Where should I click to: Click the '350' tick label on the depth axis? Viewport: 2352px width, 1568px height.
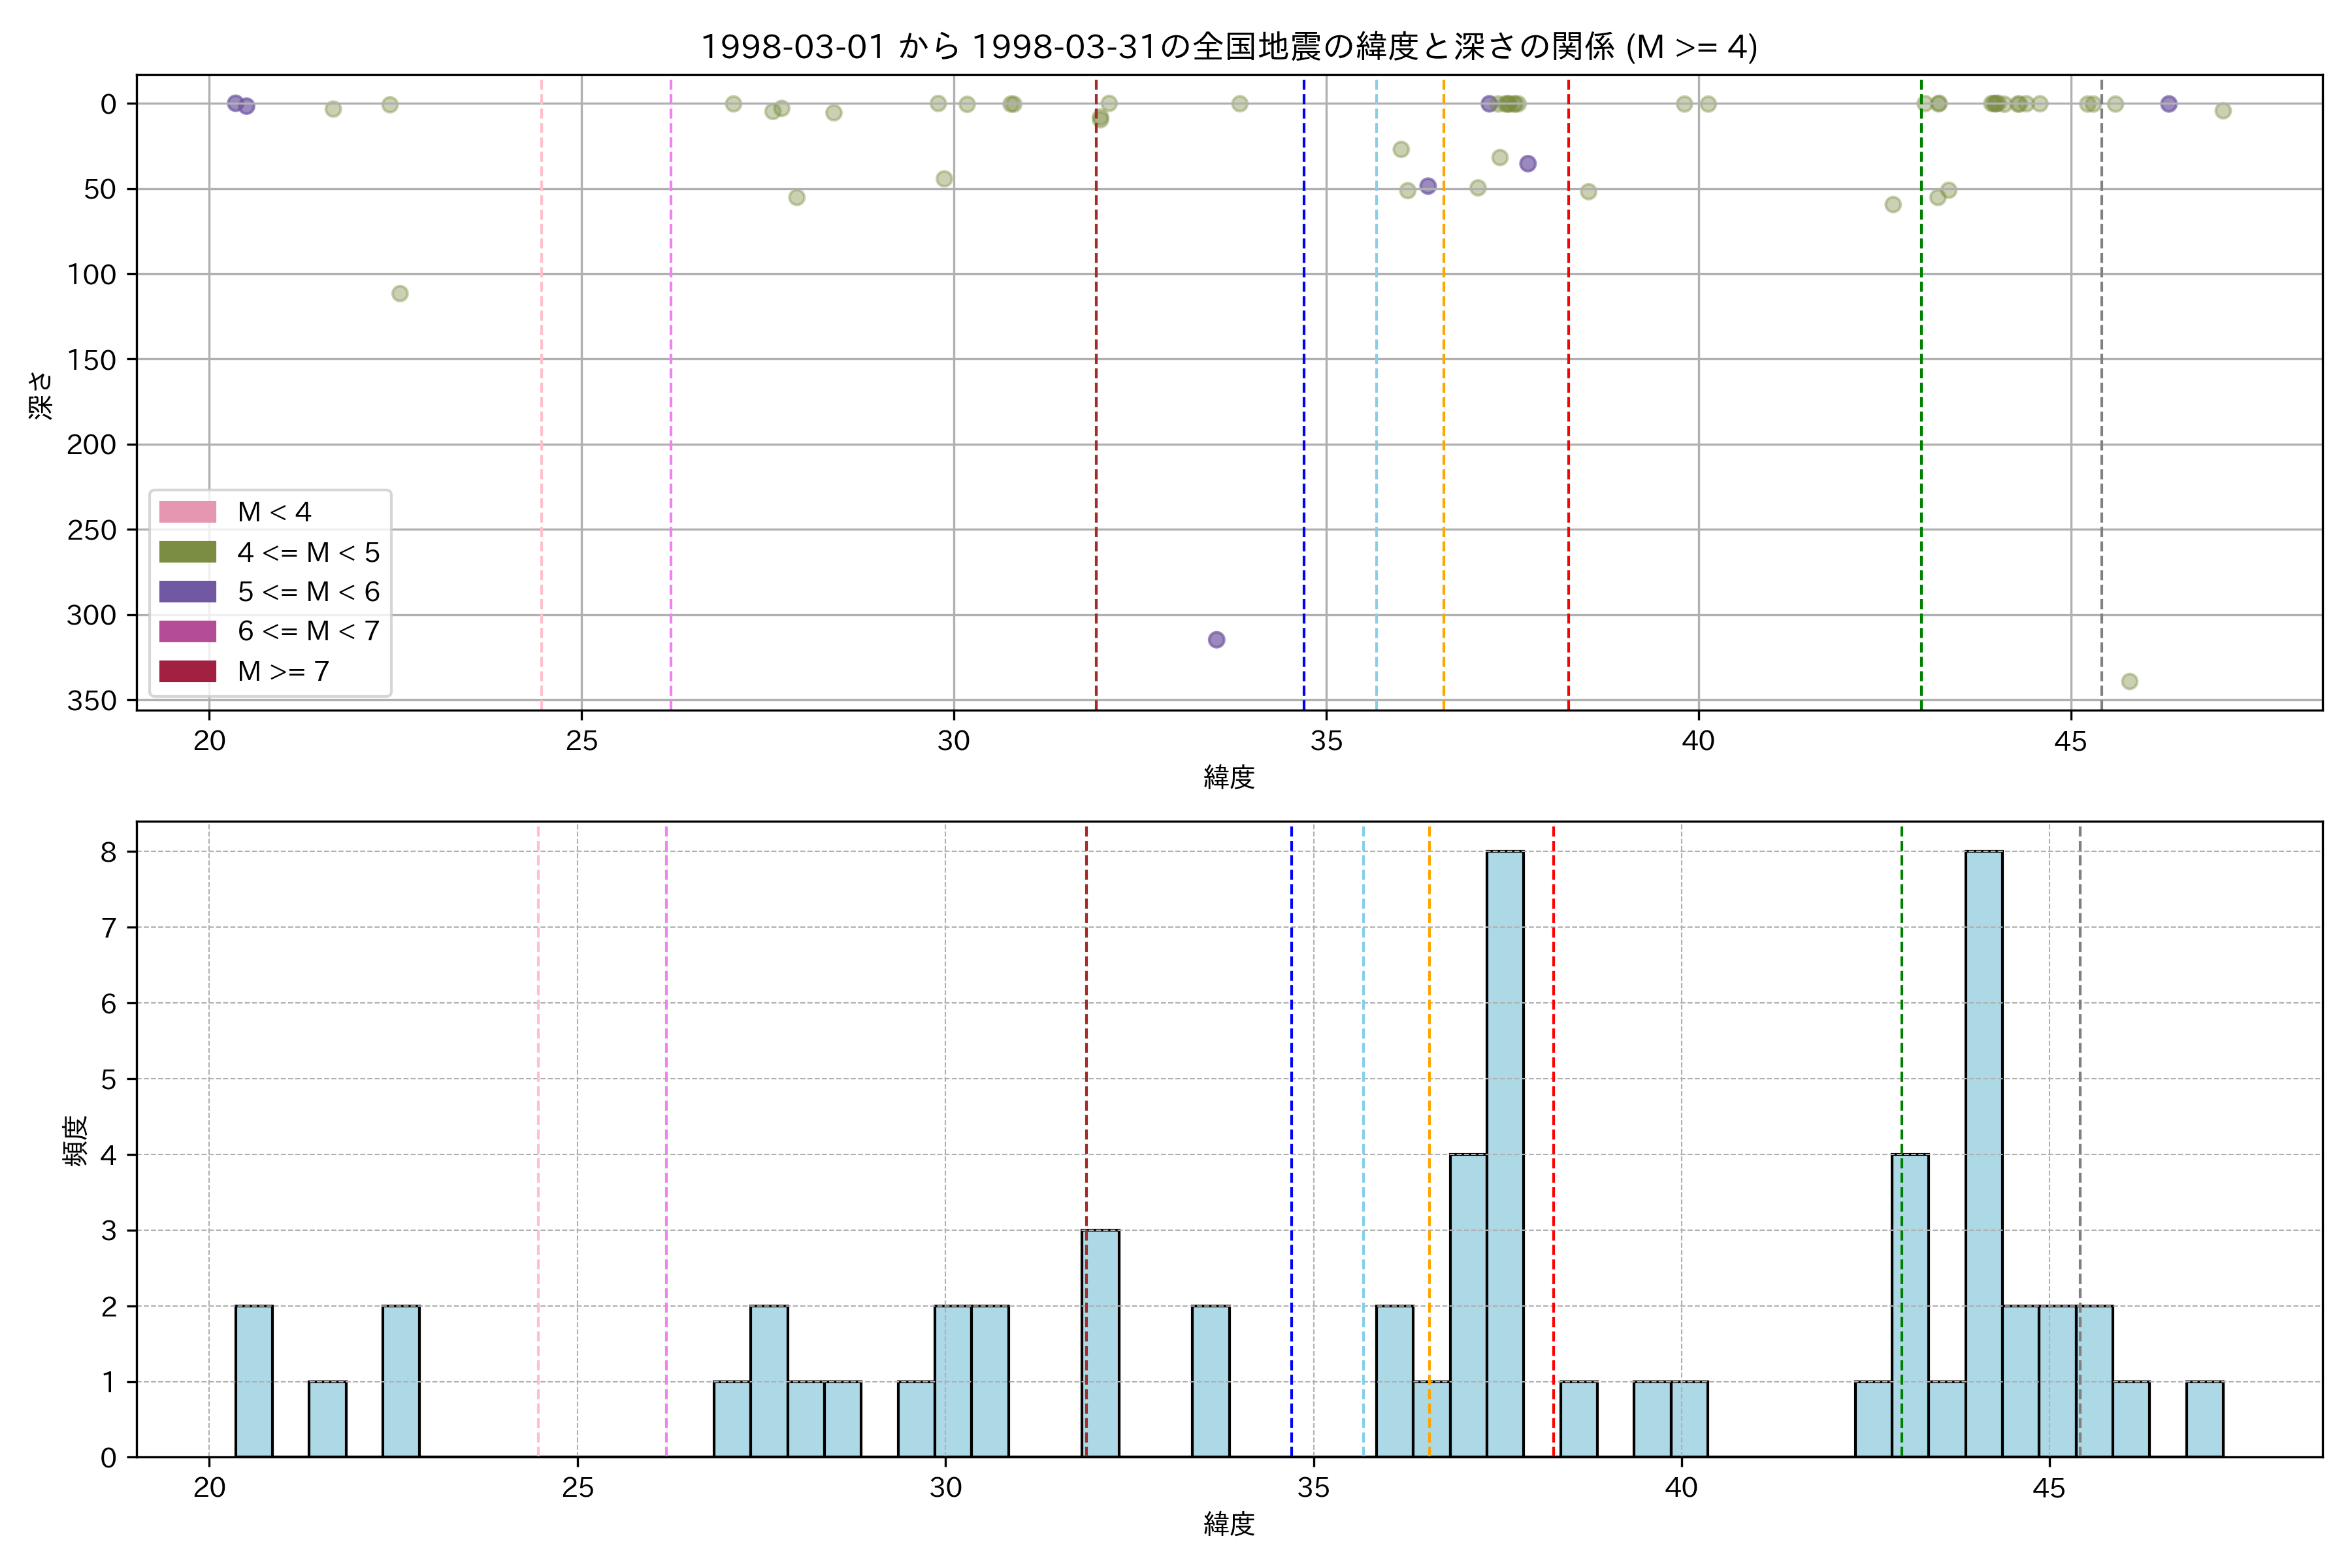(x=91, y=701)
